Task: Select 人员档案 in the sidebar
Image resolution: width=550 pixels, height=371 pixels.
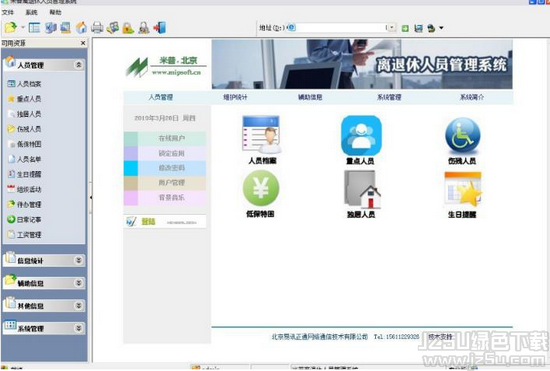Action: pyautogui.click(x=25, y=83)
